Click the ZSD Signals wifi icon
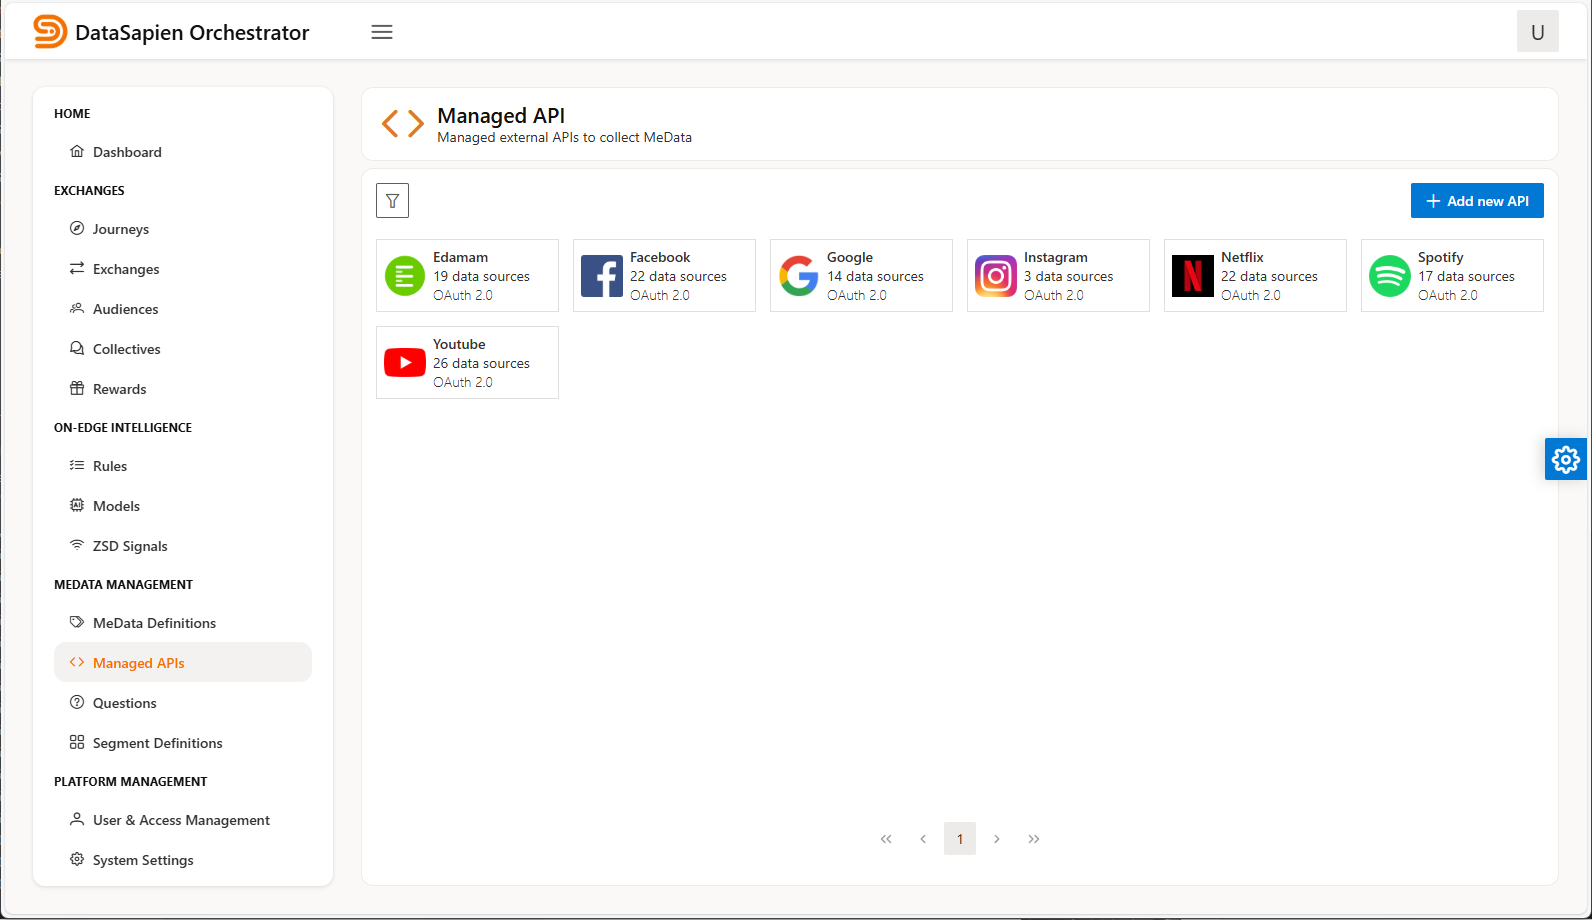 [77, 545]
